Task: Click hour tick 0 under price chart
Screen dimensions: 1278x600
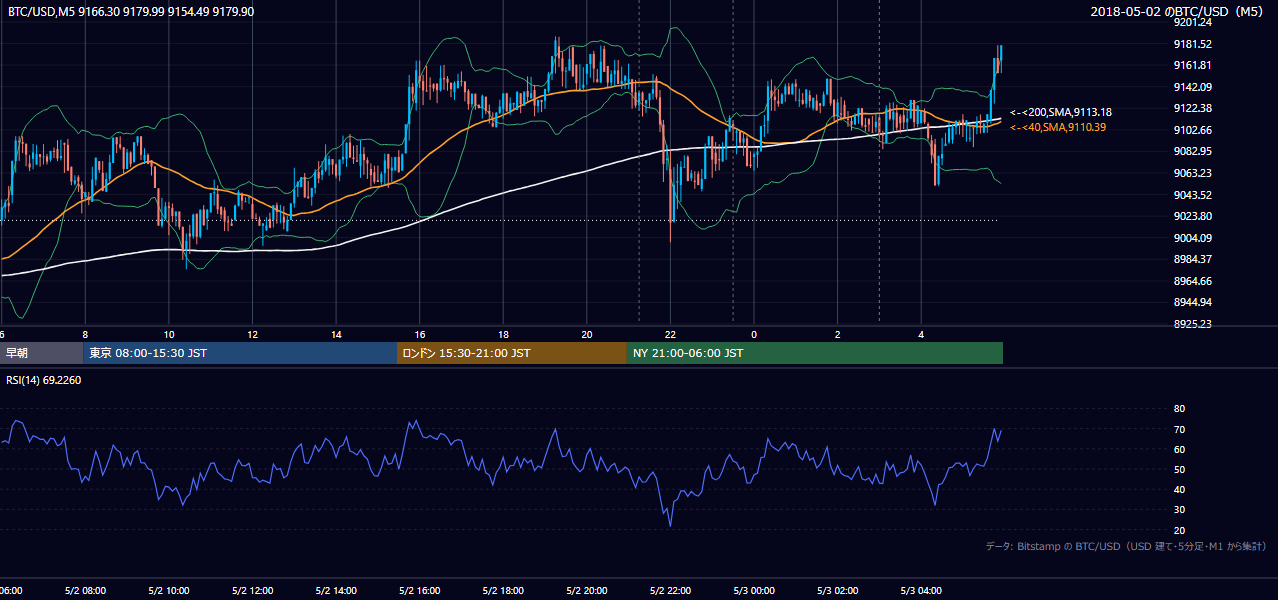Action: (755, 334)
